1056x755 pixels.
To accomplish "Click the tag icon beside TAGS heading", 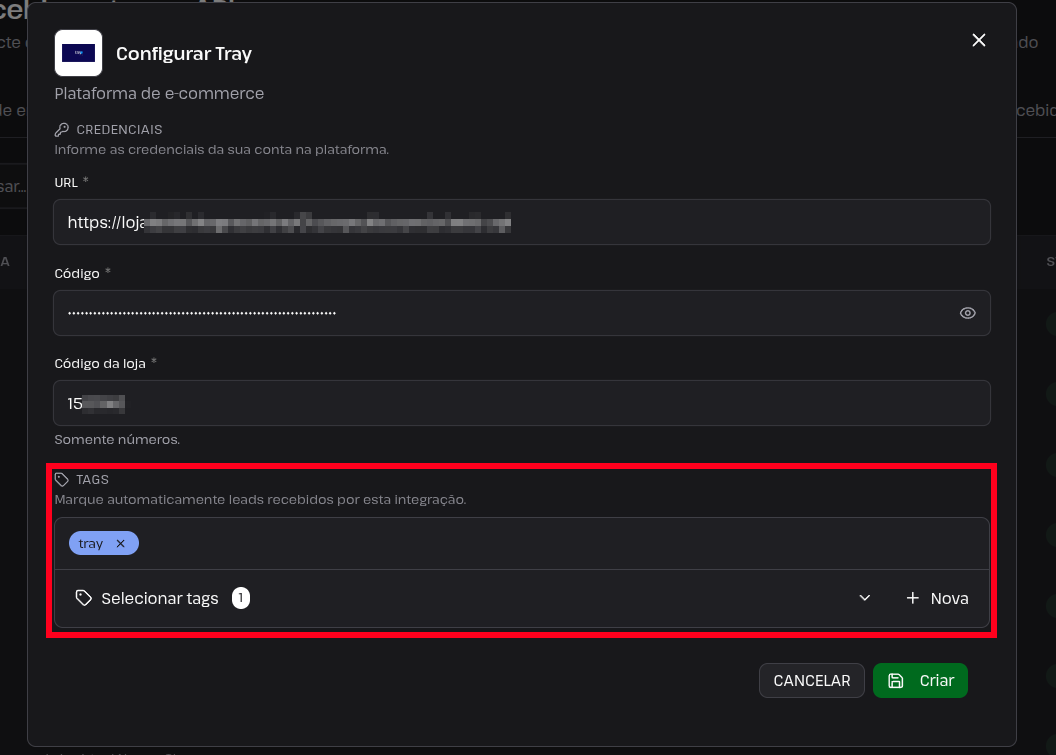I will pos(62,480).
